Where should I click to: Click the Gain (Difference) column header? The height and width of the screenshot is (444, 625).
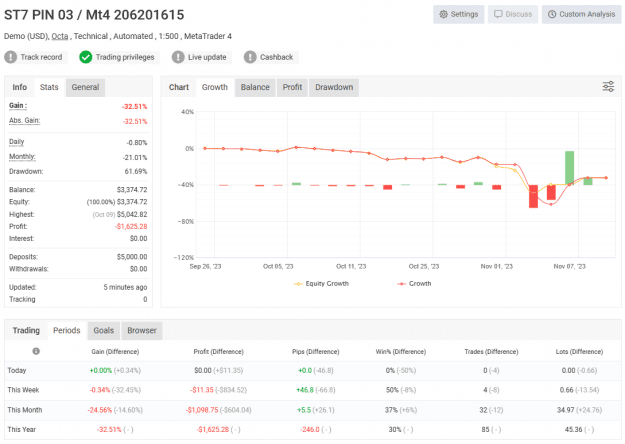[x=115, y=352]
